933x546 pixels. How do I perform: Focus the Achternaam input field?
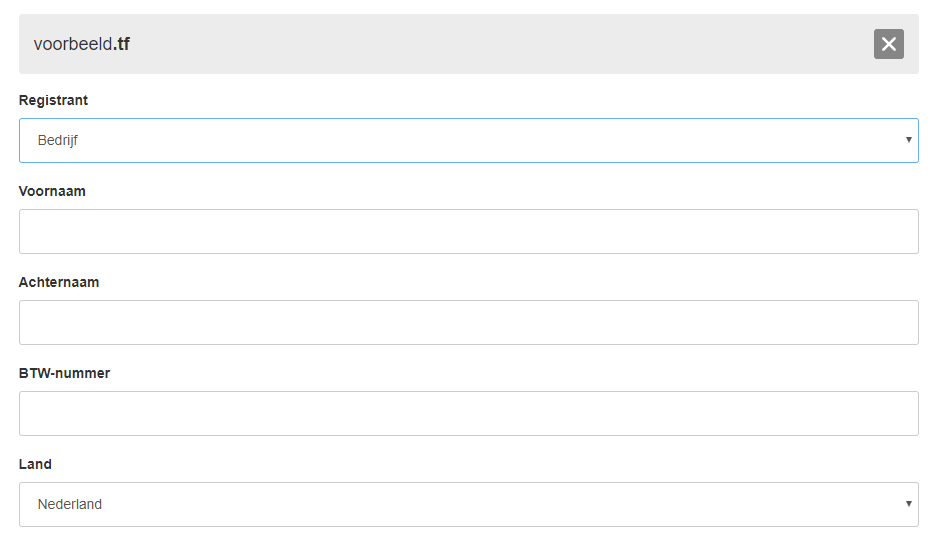coord(468,322)
